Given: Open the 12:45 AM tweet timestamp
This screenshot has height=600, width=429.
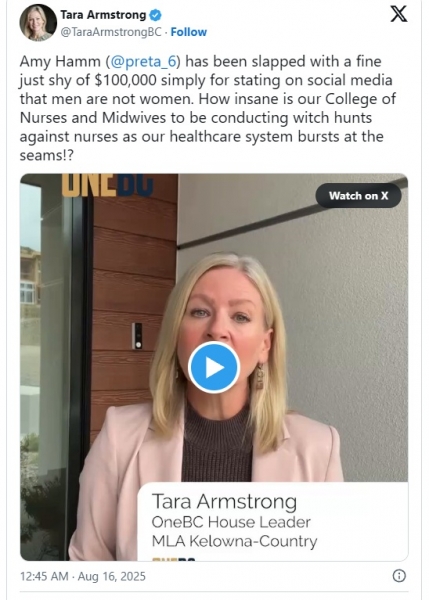Looking at the screenshot, I should [x=44, y=576].
